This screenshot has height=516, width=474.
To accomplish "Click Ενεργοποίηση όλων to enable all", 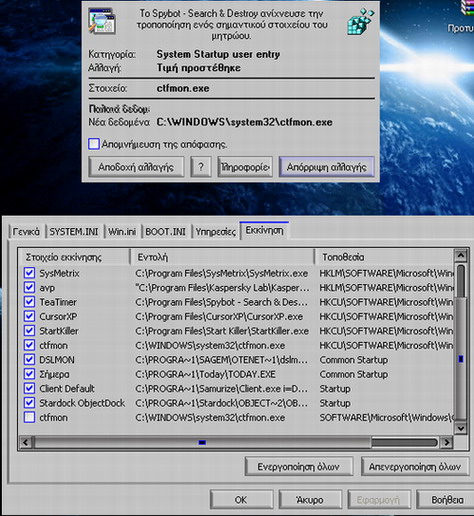I will [299, 467].
